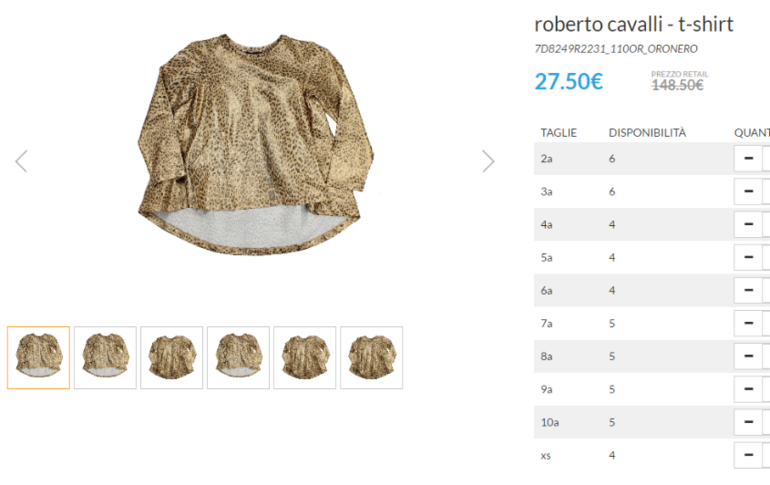Decrease quantity for size xs

pyautogui.click(x=748, y=455)
